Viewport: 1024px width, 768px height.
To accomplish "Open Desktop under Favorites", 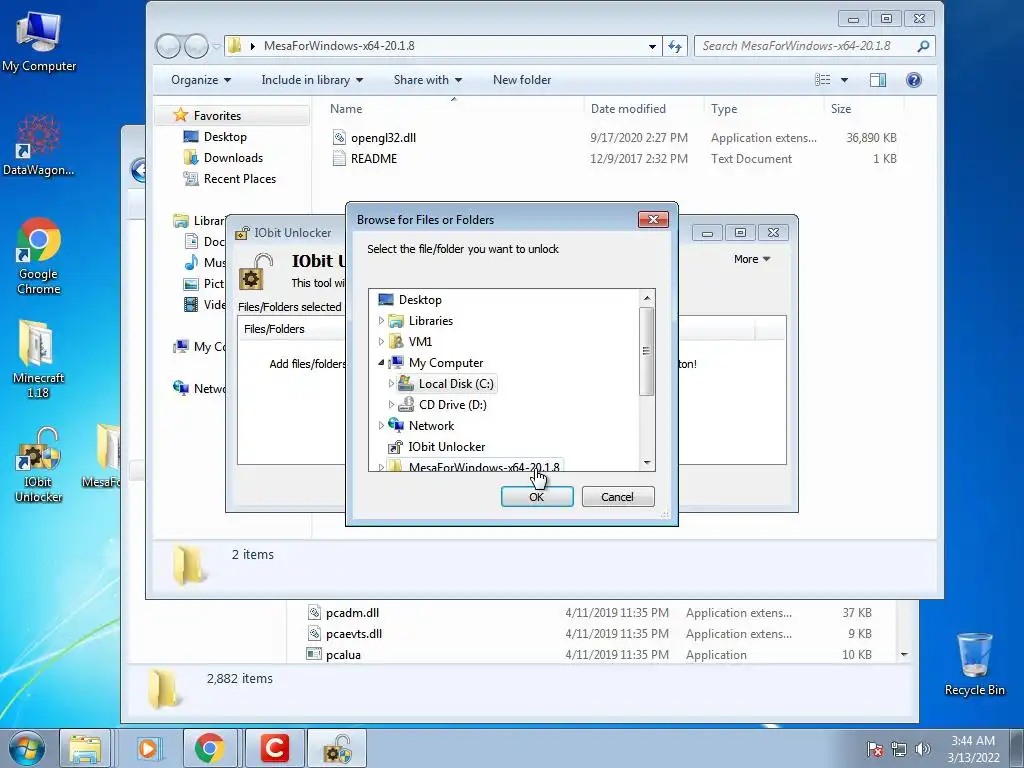I will click(x=225, y=136).
